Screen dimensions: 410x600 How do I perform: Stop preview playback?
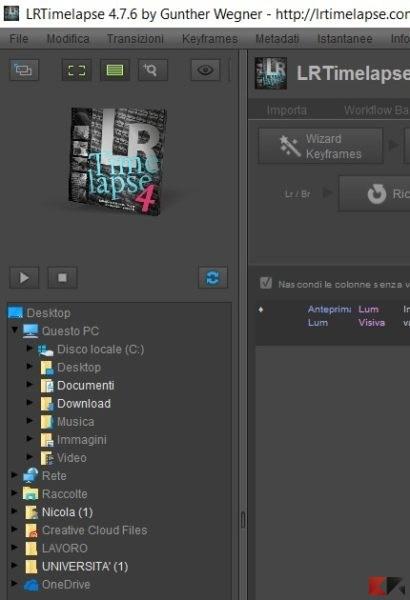62,277
